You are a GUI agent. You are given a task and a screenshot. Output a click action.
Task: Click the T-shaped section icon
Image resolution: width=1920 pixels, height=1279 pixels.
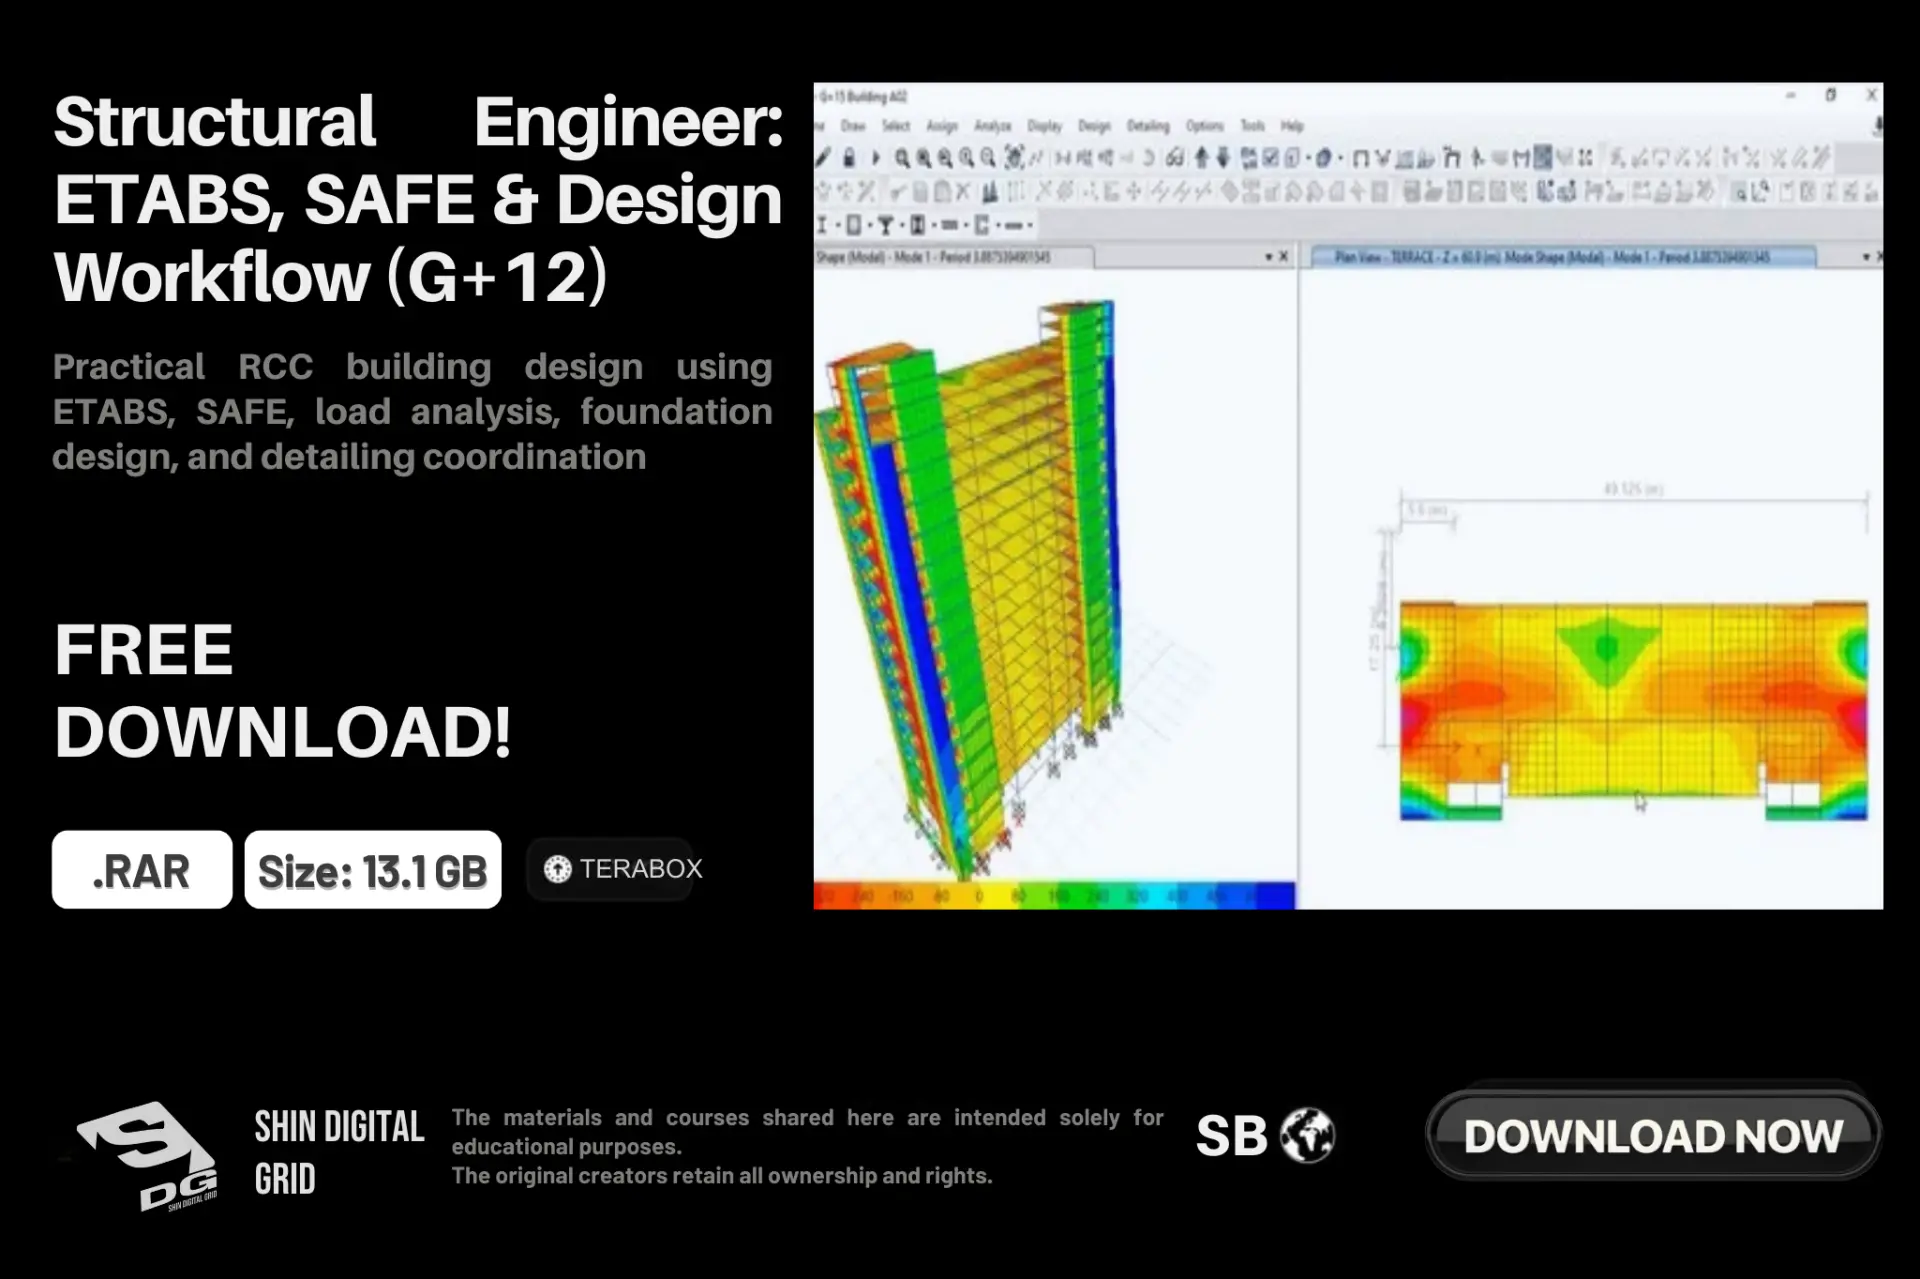(x=886, y=224)
